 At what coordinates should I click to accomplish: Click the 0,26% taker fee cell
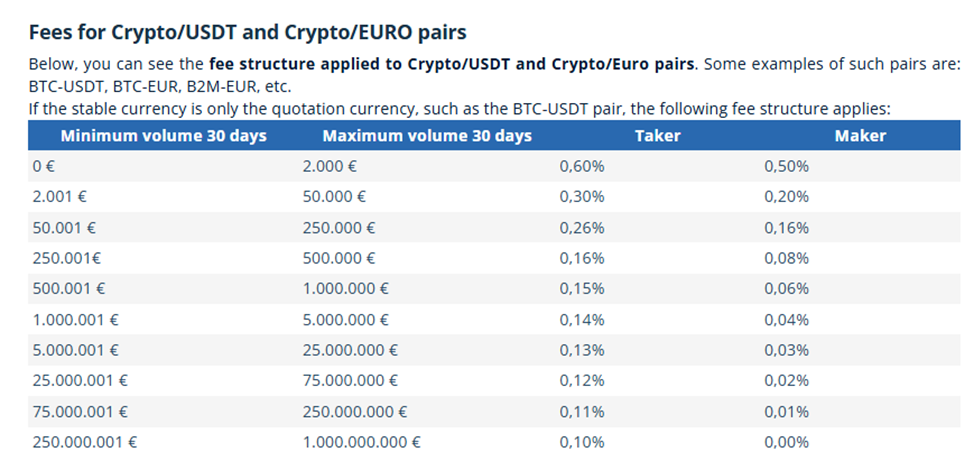click(x=582, y=228)
